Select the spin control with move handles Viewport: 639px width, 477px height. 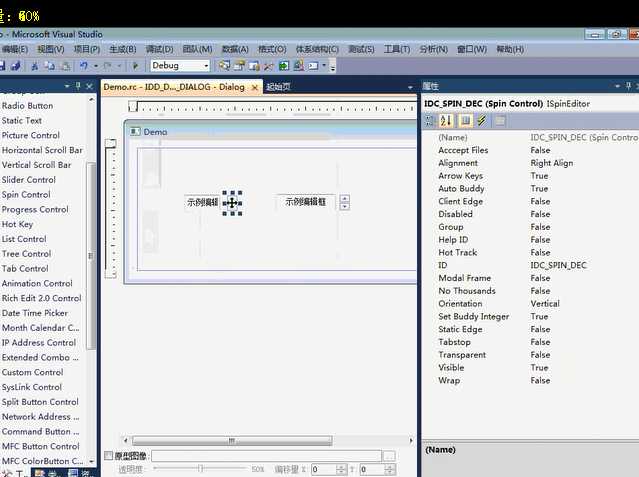232,203
